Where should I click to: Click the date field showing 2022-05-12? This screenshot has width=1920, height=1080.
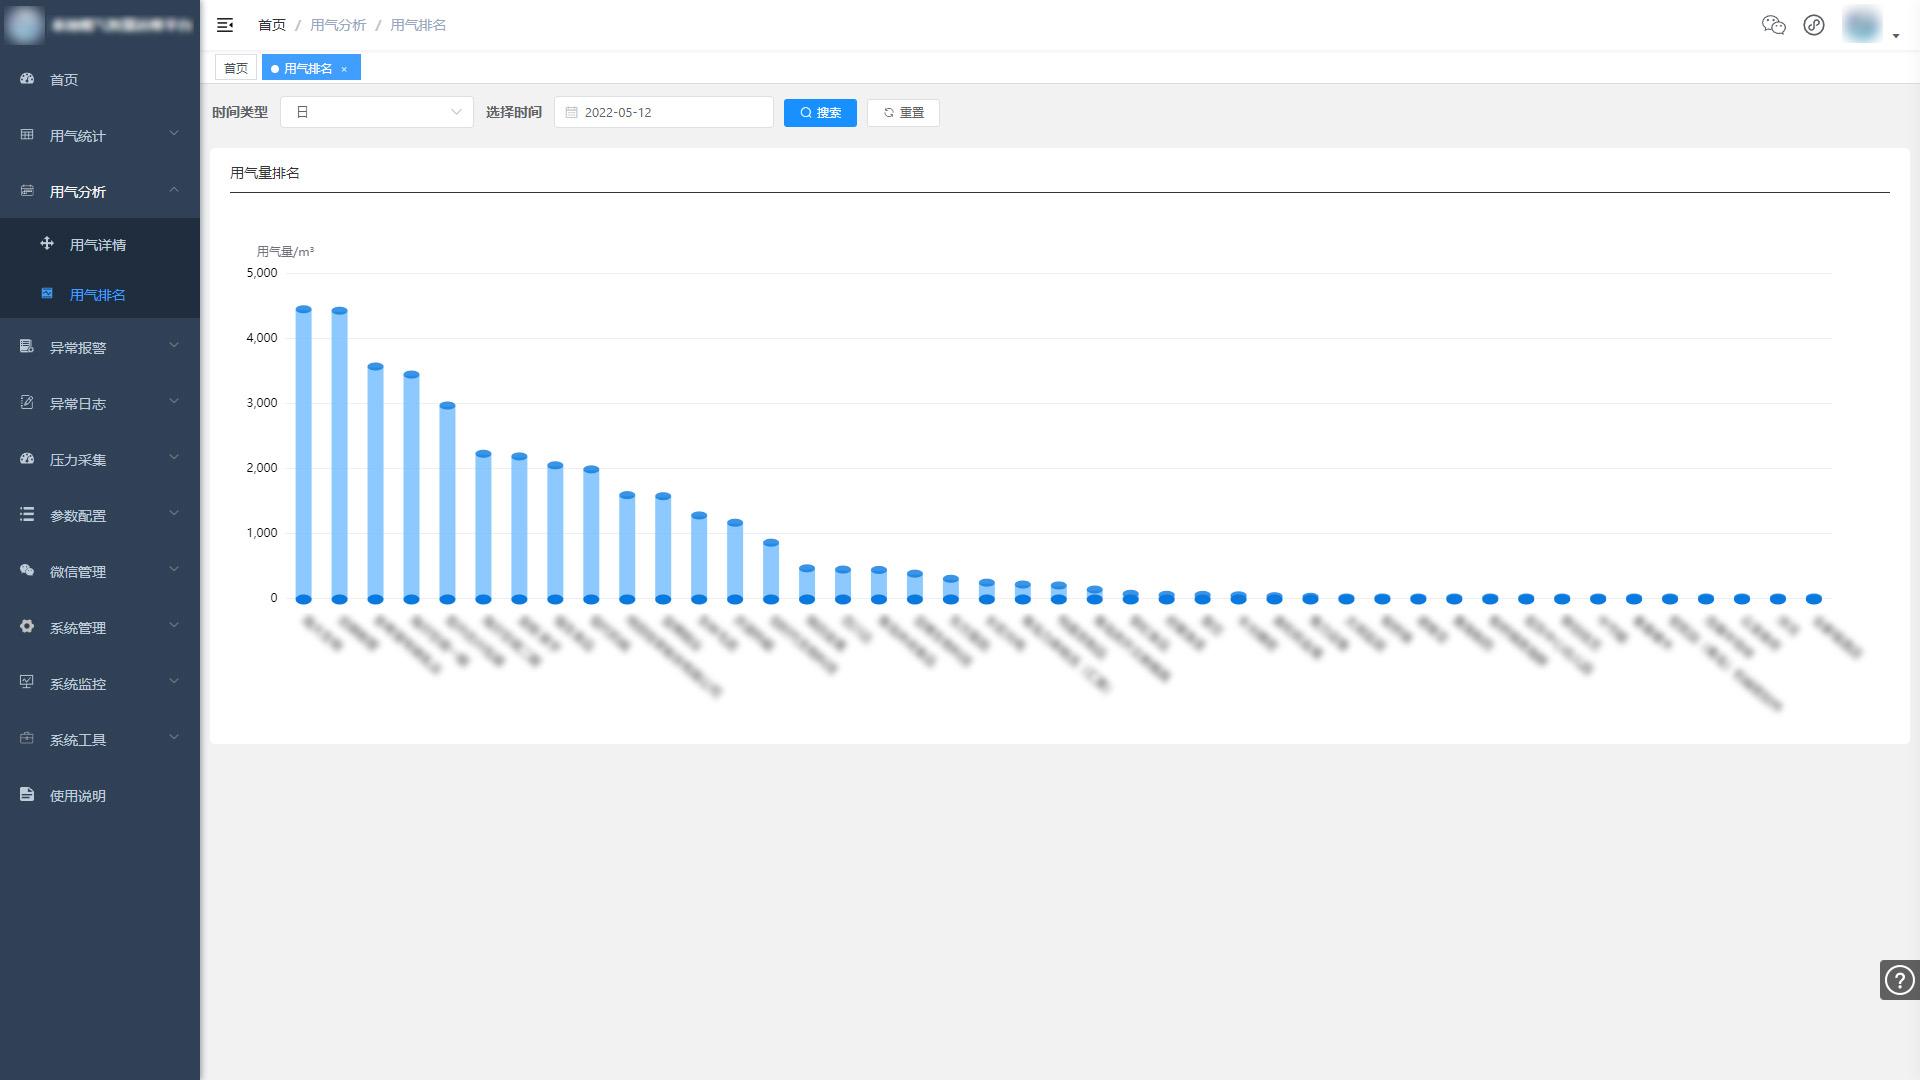(x=664, y=112)
